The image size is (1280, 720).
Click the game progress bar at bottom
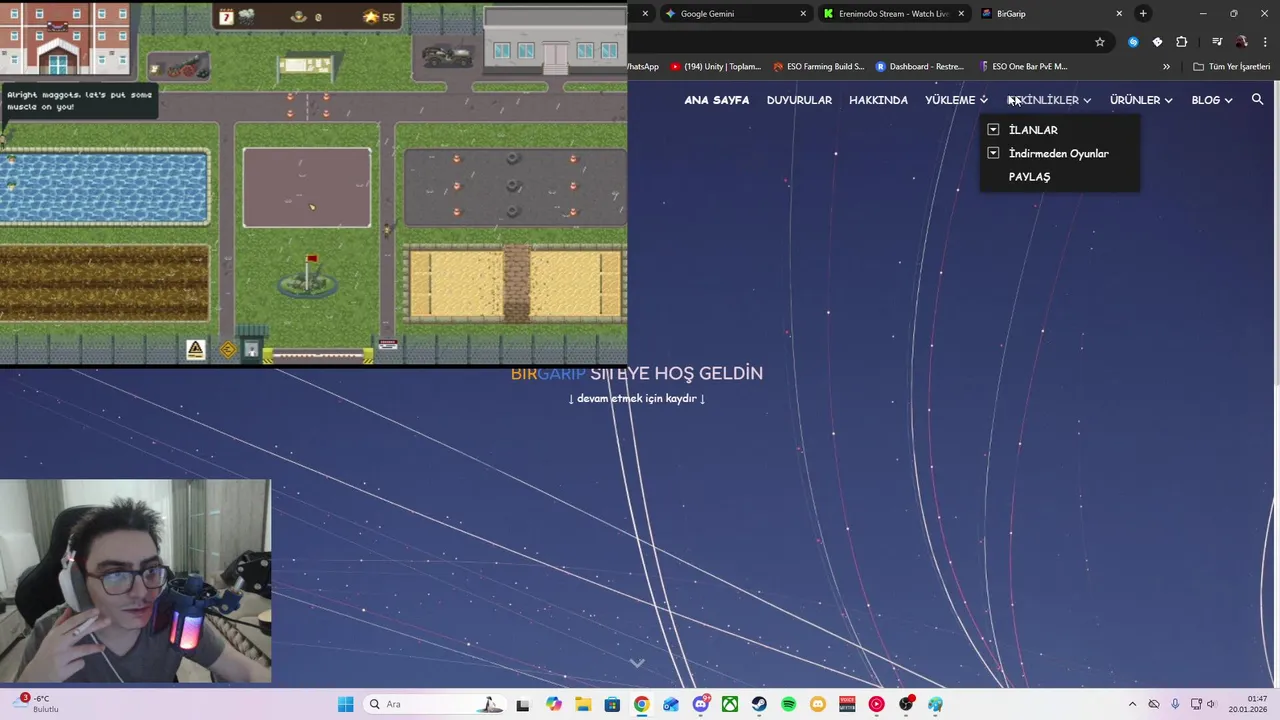318,354
